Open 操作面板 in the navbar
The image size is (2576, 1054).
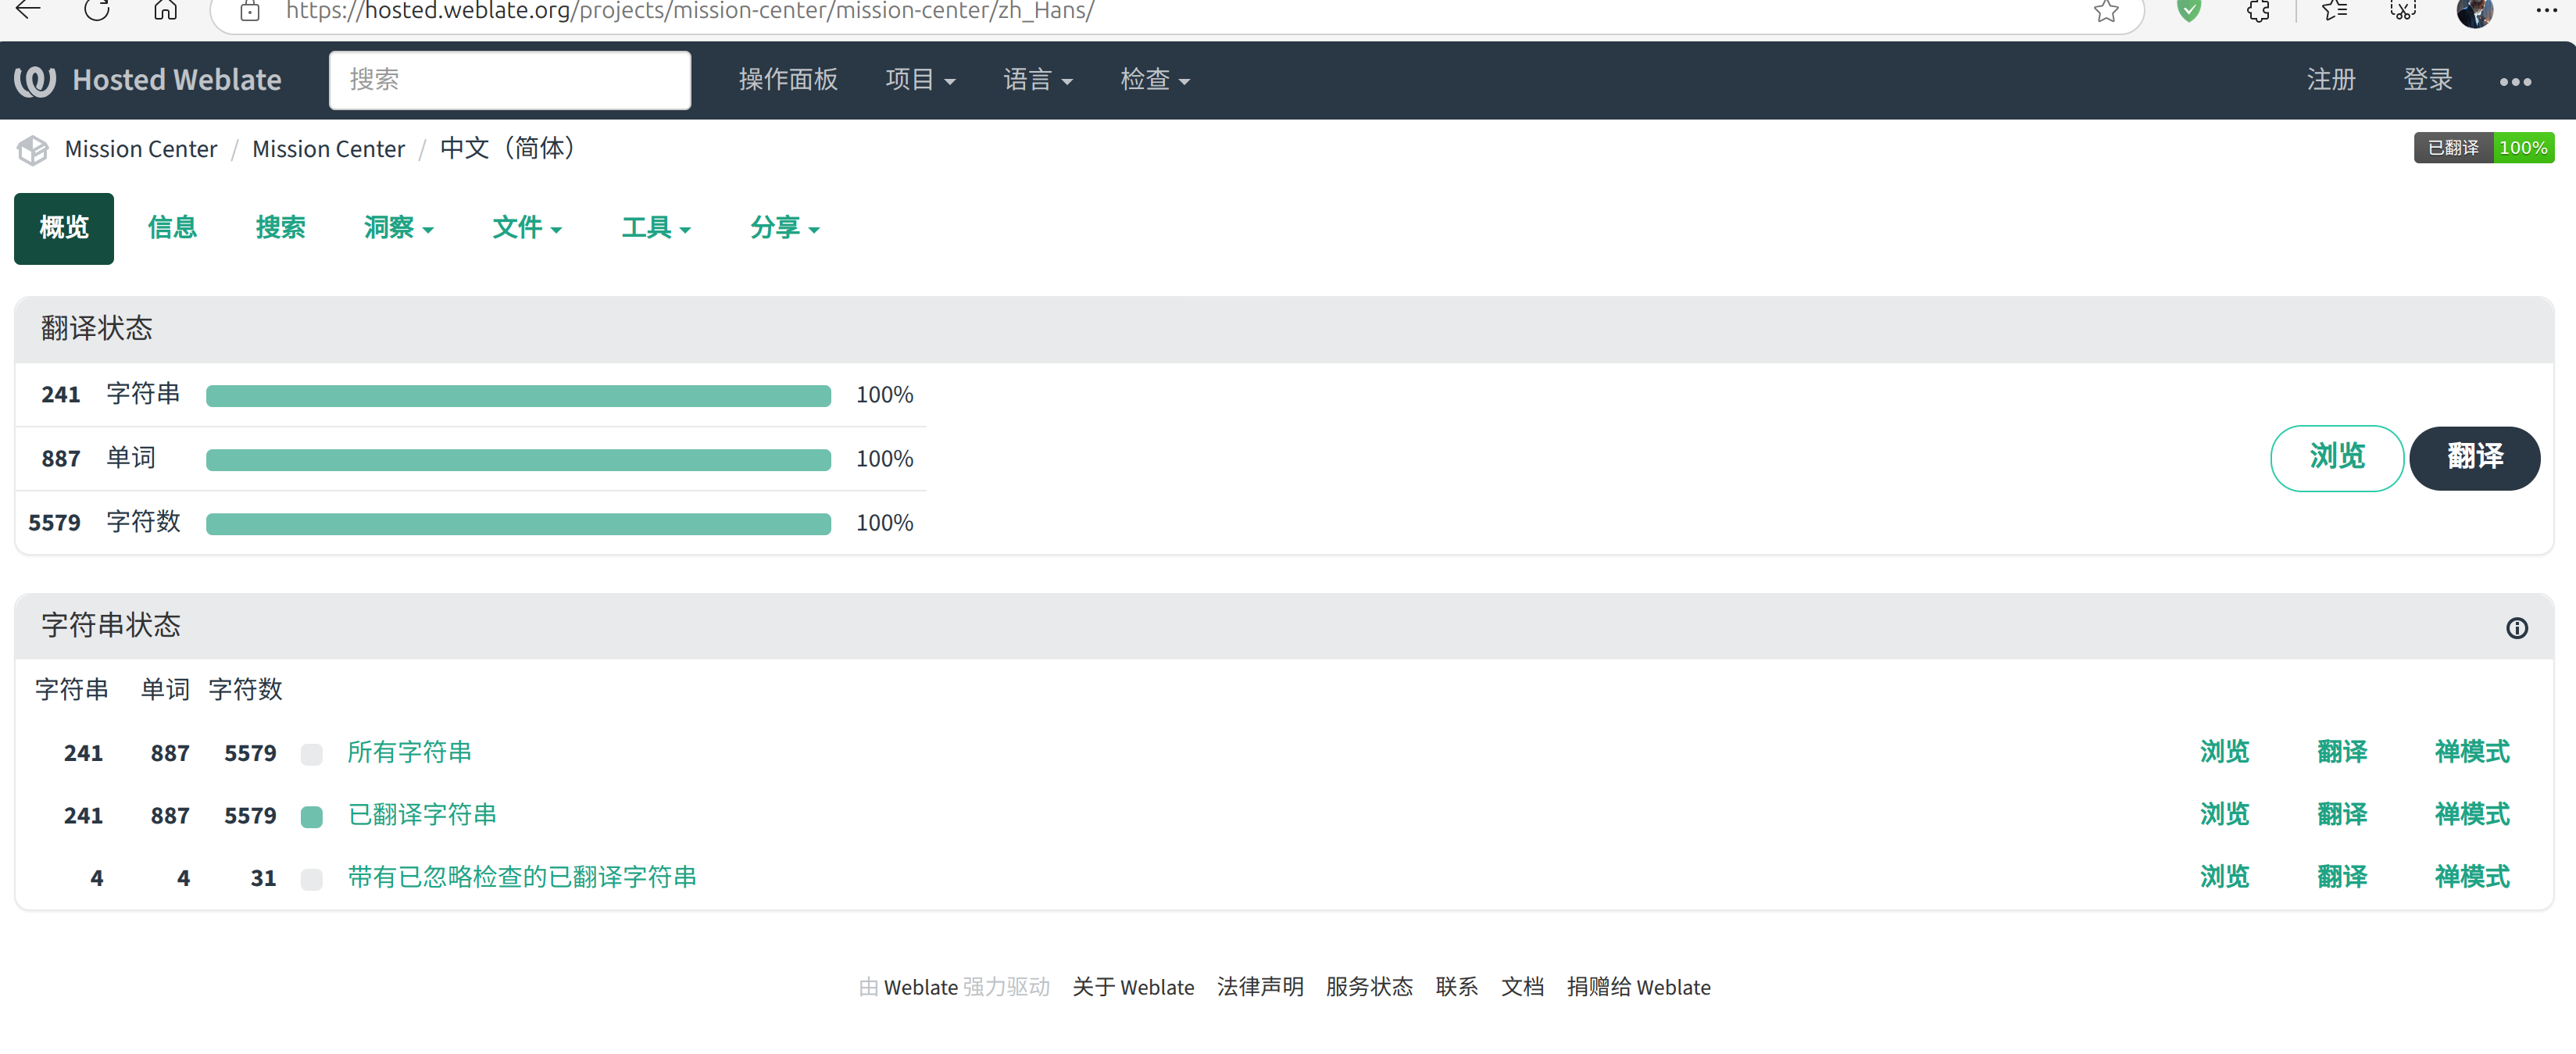788,80
